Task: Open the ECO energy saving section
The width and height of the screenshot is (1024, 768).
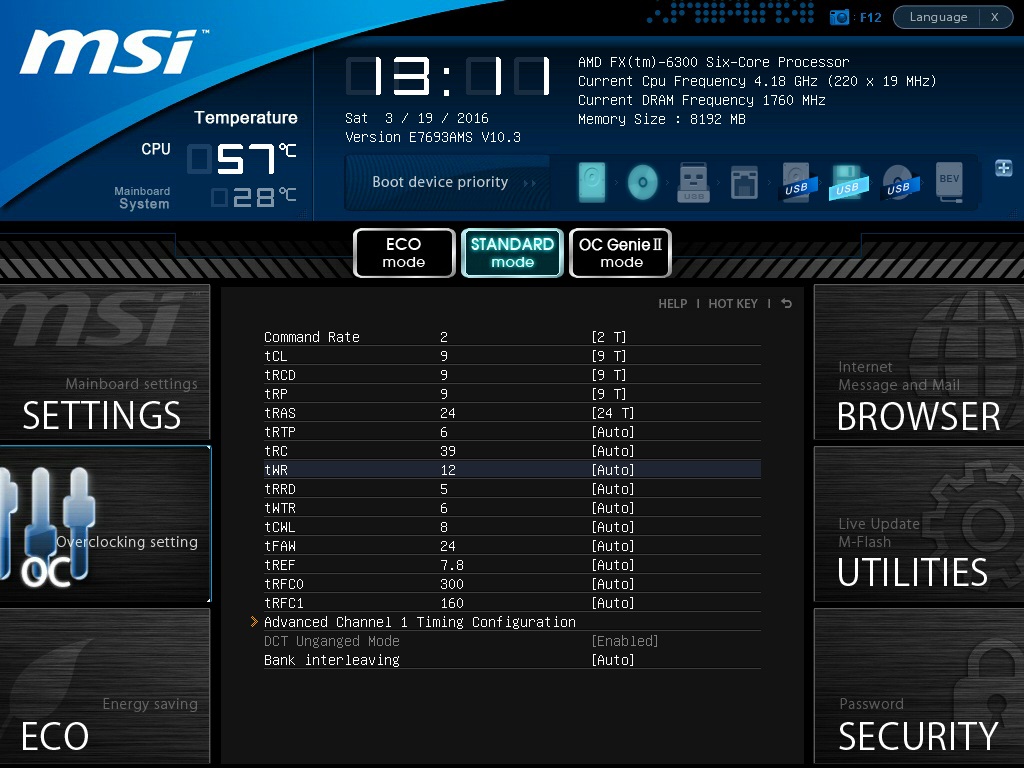Action: pyautogui.click(x=104, y=686)
